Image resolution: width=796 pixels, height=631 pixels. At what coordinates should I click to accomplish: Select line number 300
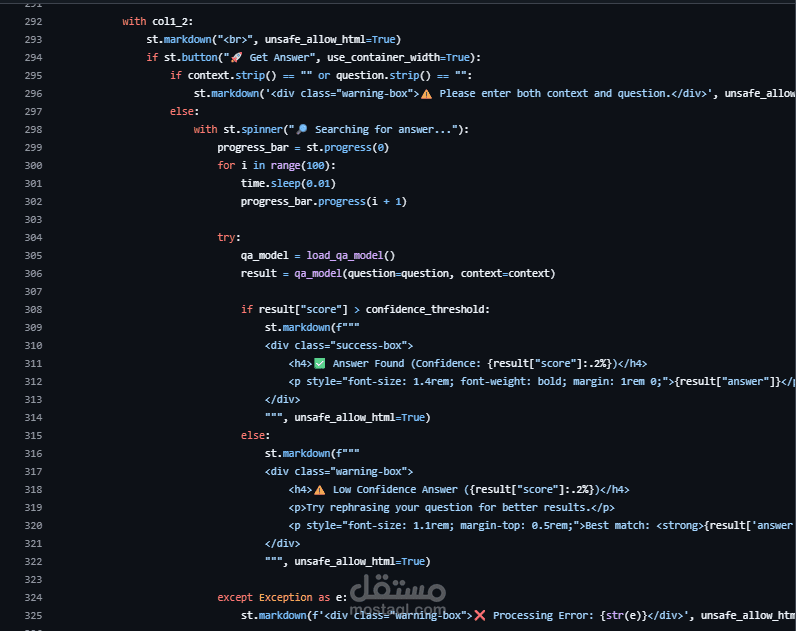pos(34,165)
